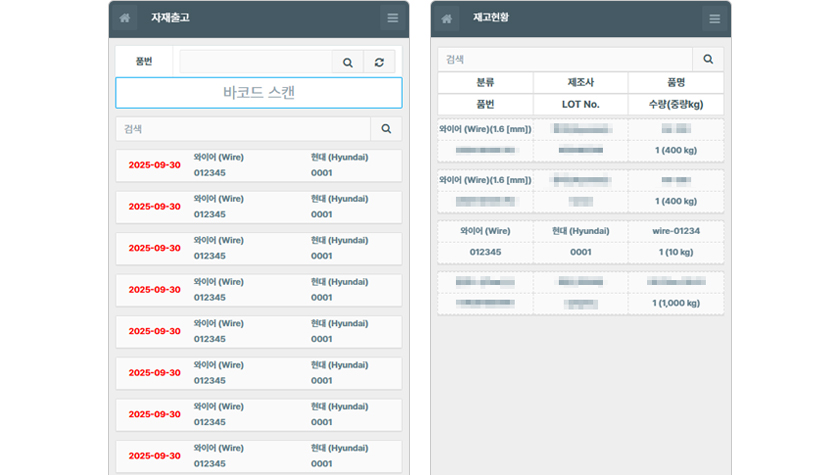Click the 재고현황 header title
Viewport: 840px width, 475px height.
(491, 18)
